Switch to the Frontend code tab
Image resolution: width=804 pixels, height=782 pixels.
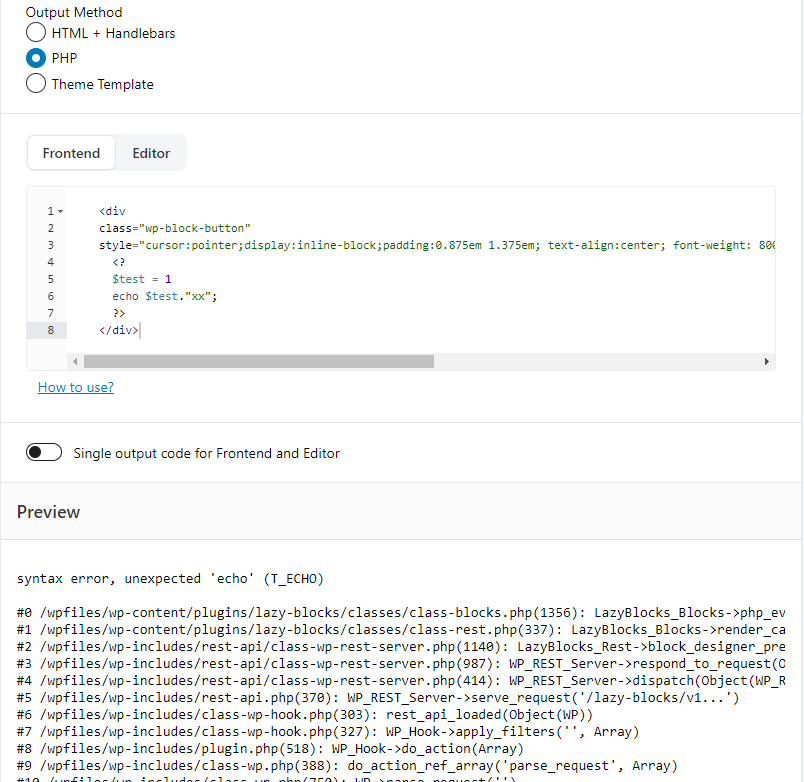click(x=71, y=153)
